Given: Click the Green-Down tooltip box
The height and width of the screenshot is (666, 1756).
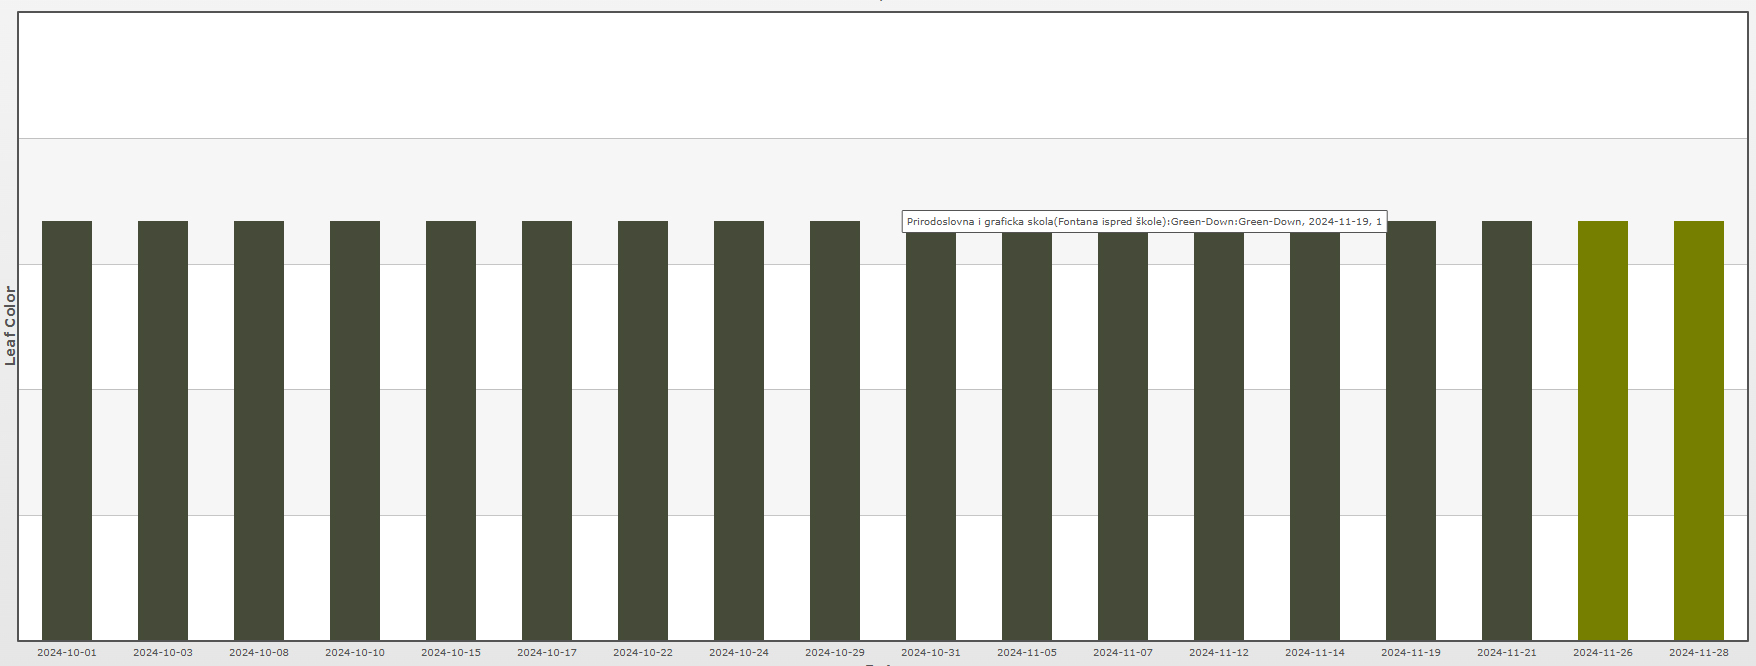Looking at the screenshot, I should tap(1144, 222).
